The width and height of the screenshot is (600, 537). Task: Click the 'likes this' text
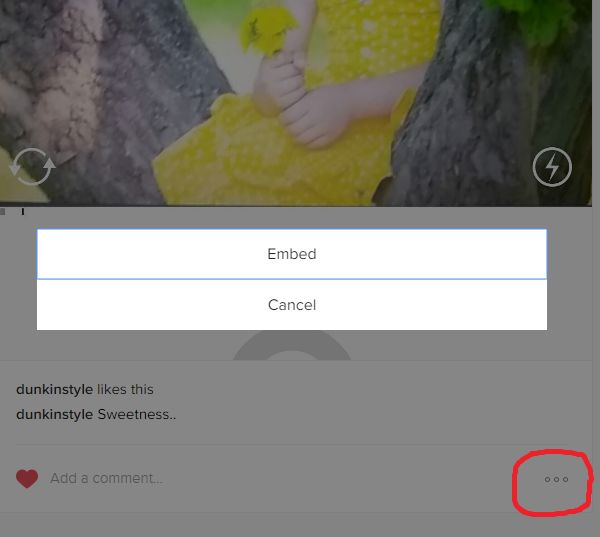coord(125,389)
